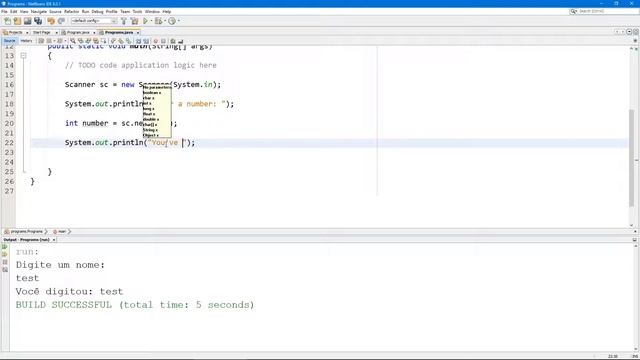Screen dimensions: 640x360
Task: Click the Shift Line Left icon
Action: [x=138, y=41]
